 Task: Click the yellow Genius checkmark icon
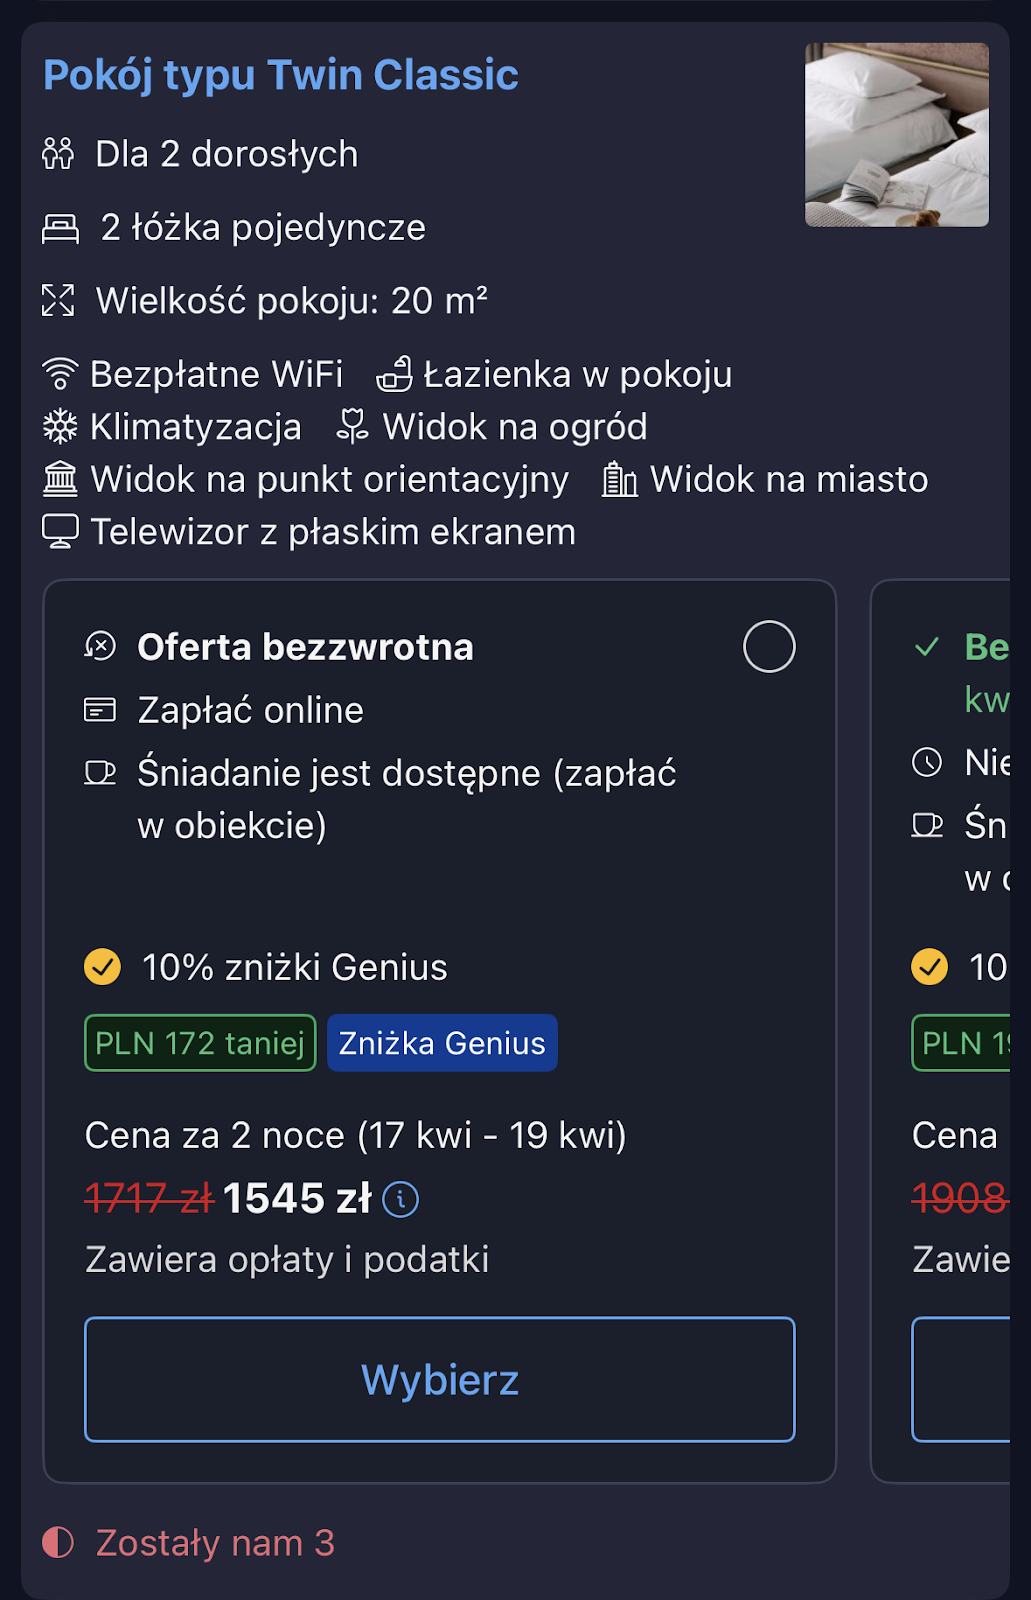coord(102,967)
